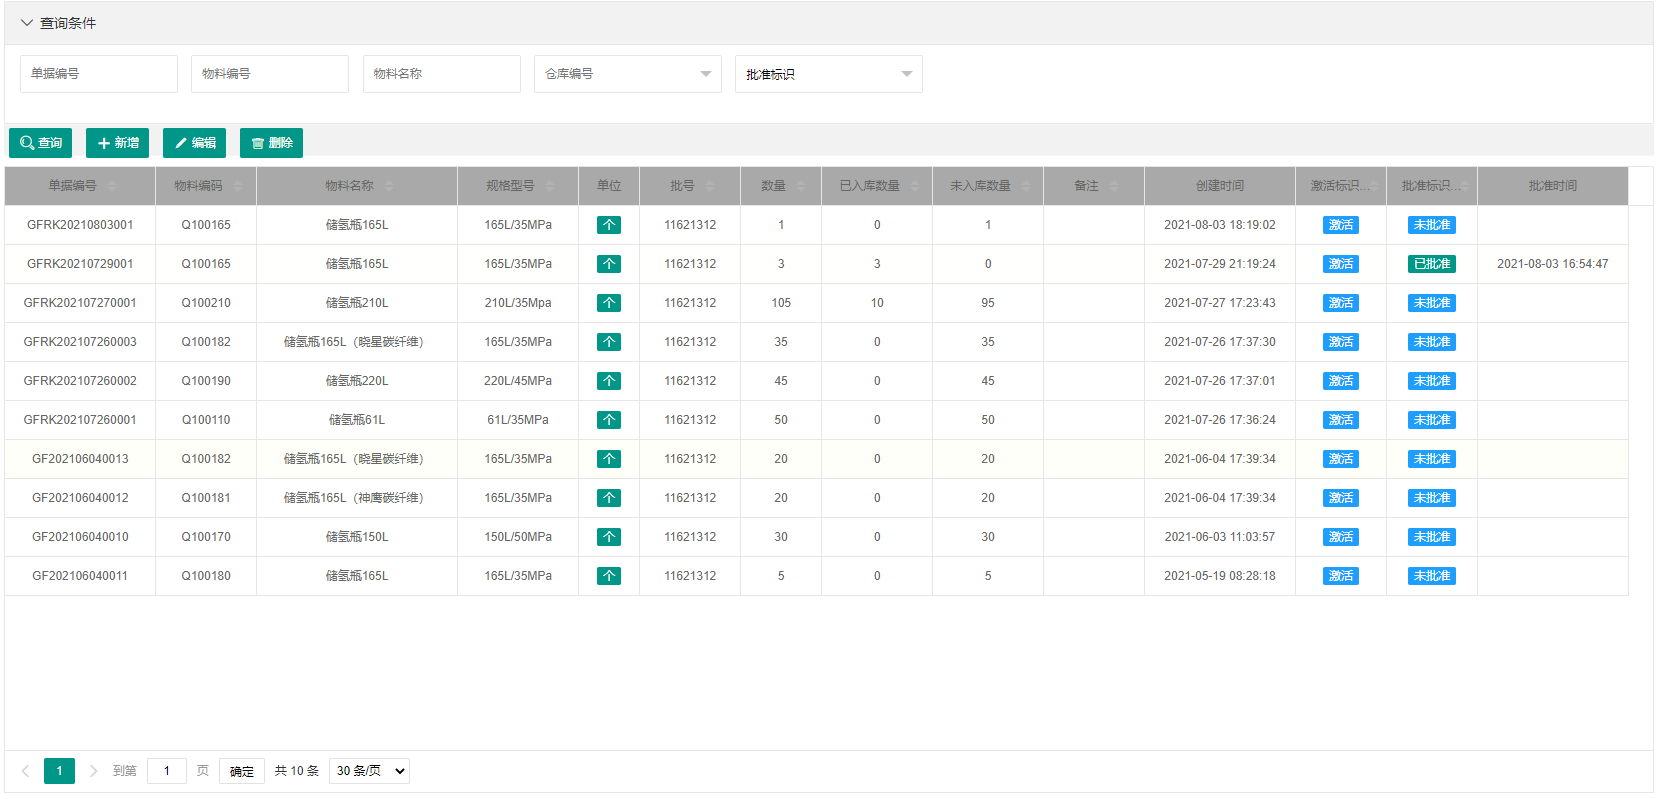Viewport: 1660px width, 799px height.
Task: Click material code Q100210
Action: pyautogui.click(x=206, y=303)
